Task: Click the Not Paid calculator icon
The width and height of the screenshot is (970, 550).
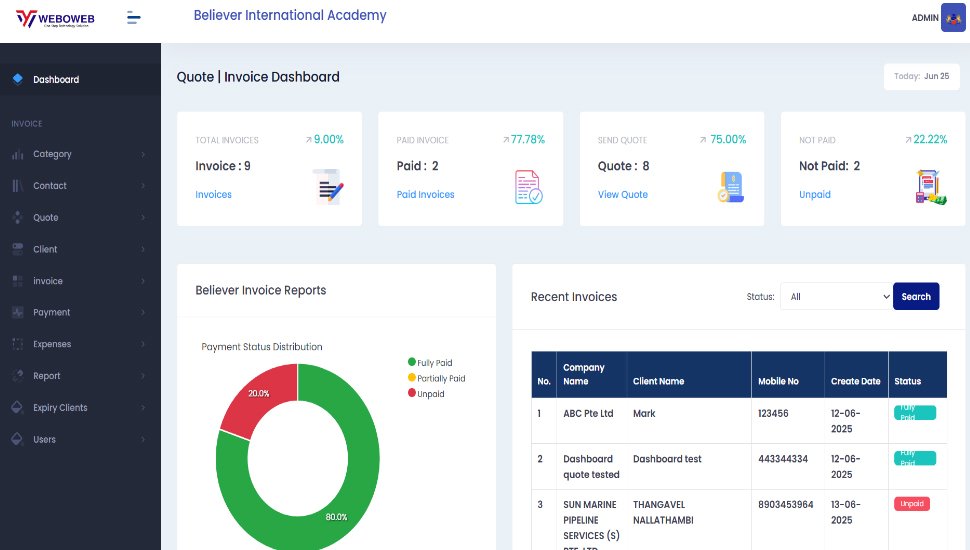Action: point(931,187)
